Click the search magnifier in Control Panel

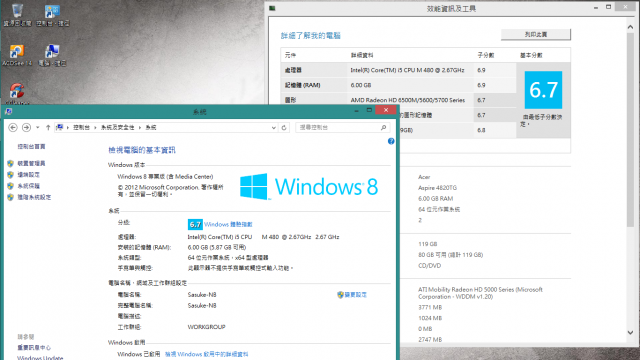tap(383, 128)
